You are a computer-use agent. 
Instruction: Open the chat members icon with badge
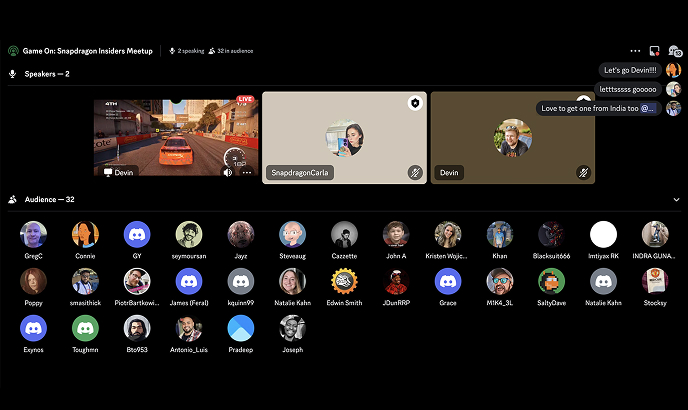point(674,51)
